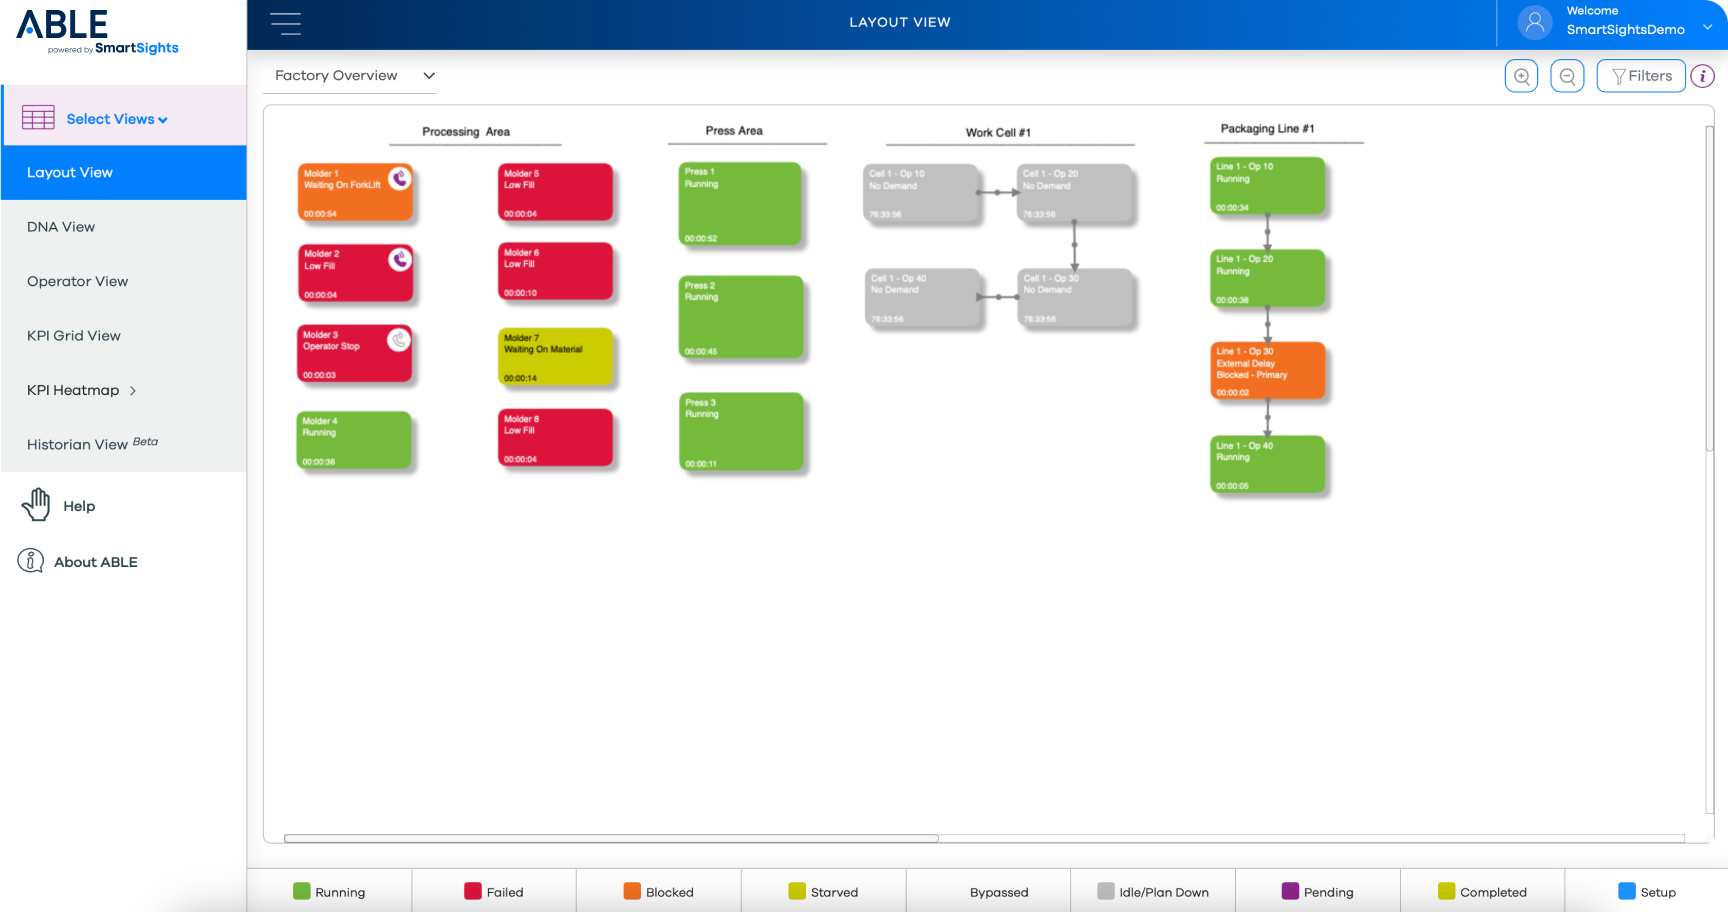Click the ABLE SmartSights logo
The height and width of the screenshot is (912, 1728).
point(97,32)
